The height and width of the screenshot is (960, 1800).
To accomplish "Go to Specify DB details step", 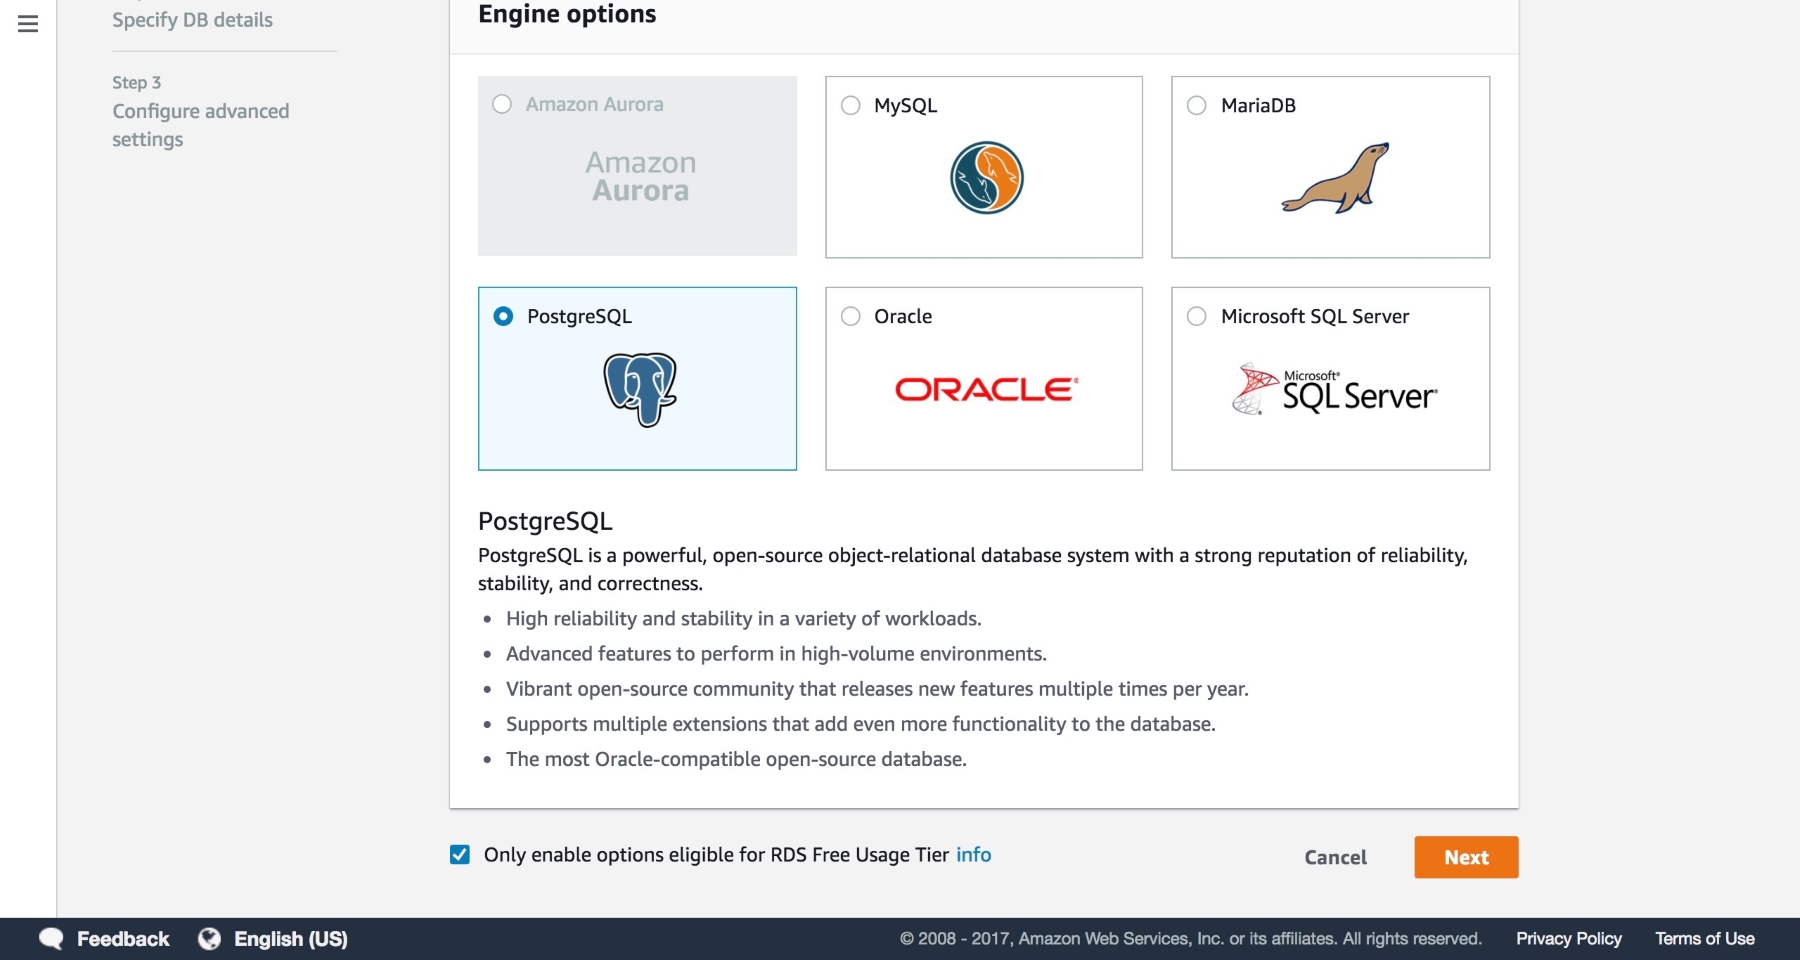I will tap(192, 20).
